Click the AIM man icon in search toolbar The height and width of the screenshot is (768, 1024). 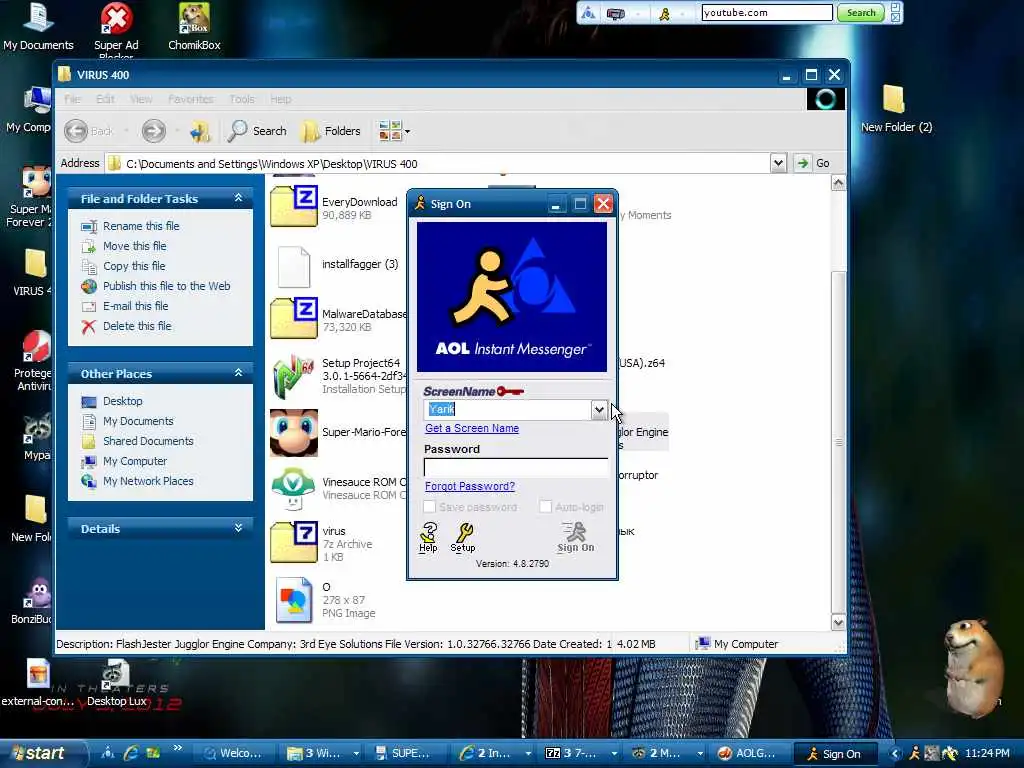(x=665, y=14)
